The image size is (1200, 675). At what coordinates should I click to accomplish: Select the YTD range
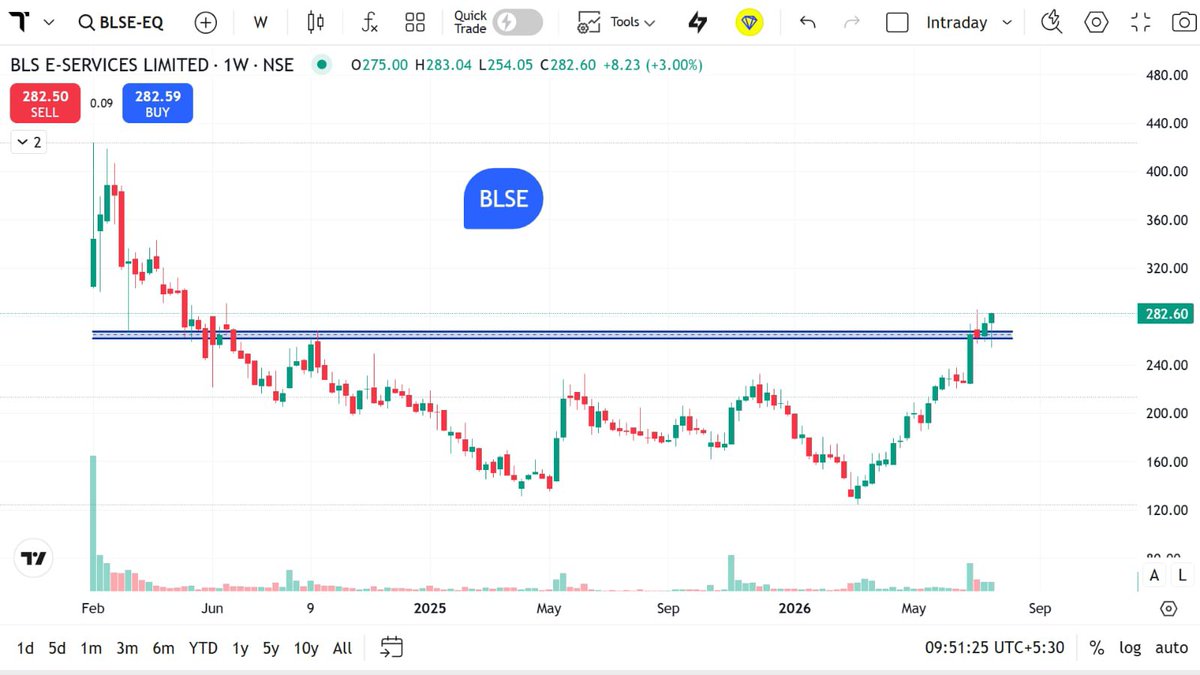(203, 648)
